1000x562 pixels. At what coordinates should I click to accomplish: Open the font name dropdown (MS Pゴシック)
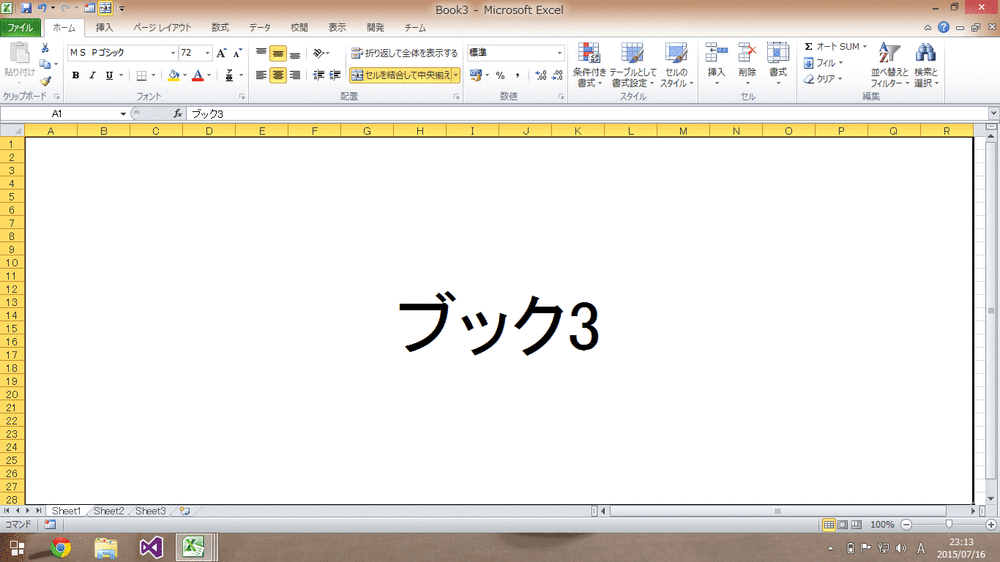pos(173,53)
